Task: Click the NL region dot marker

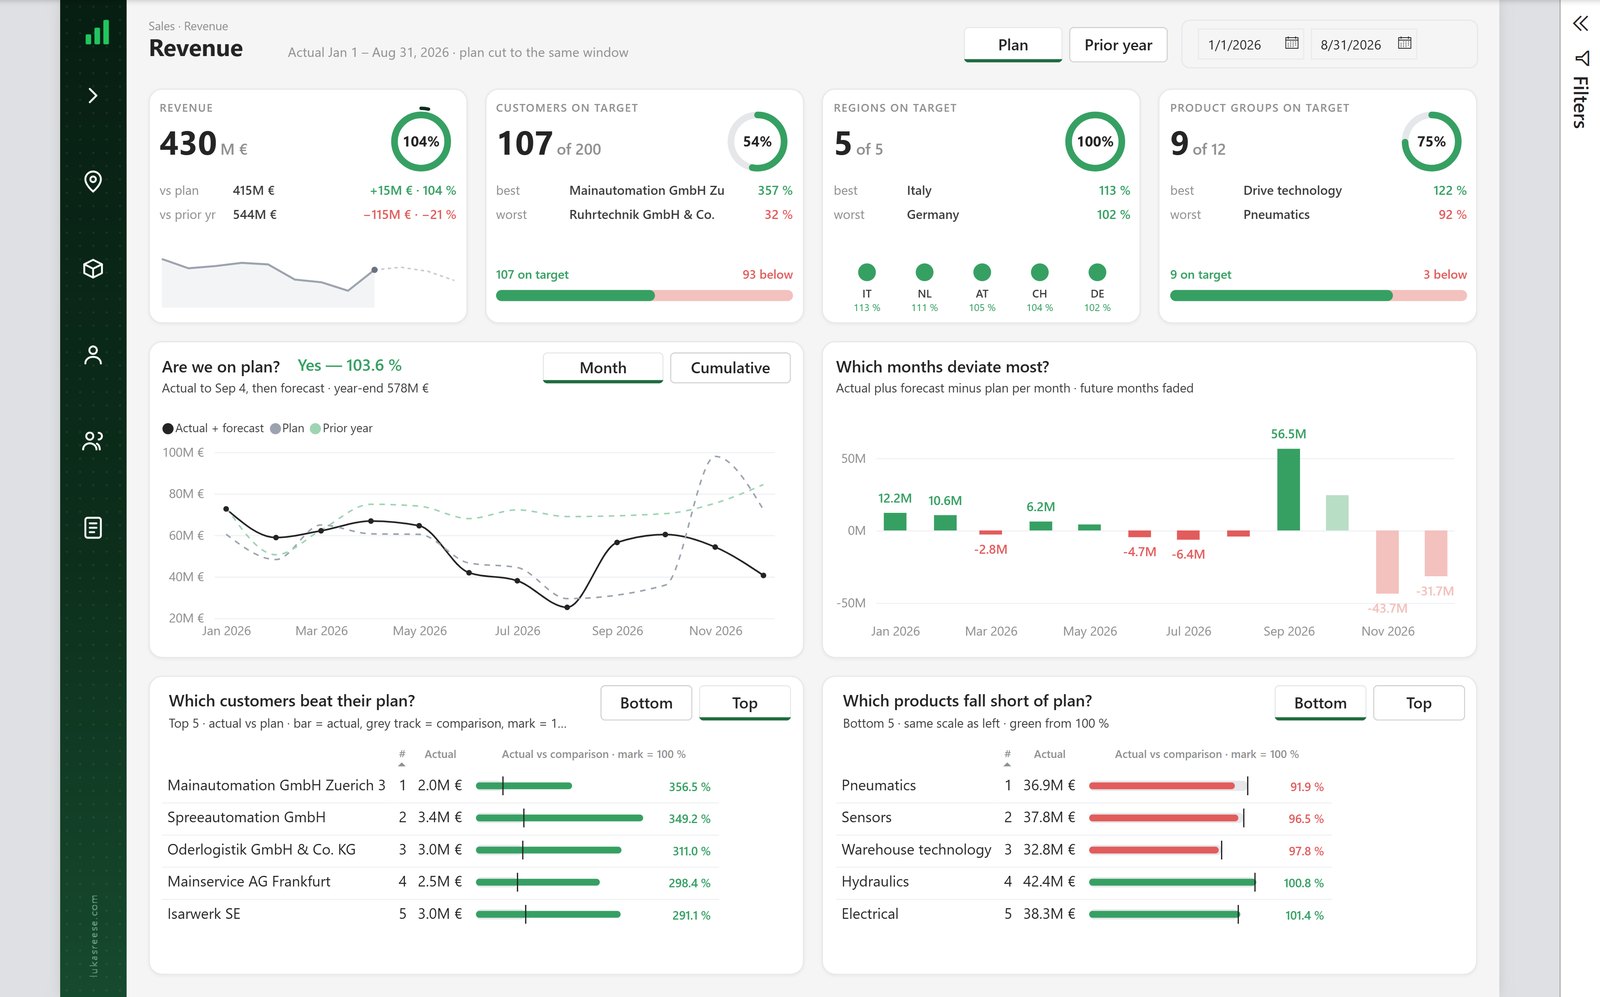Action: coord(925,272)
